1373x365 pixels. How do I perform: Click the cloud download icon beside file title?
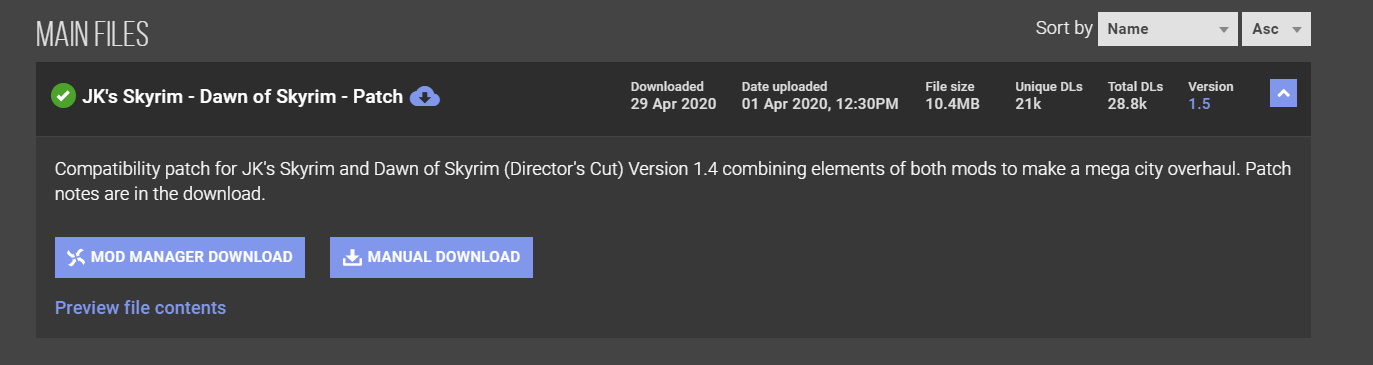(x=425, y=96)
